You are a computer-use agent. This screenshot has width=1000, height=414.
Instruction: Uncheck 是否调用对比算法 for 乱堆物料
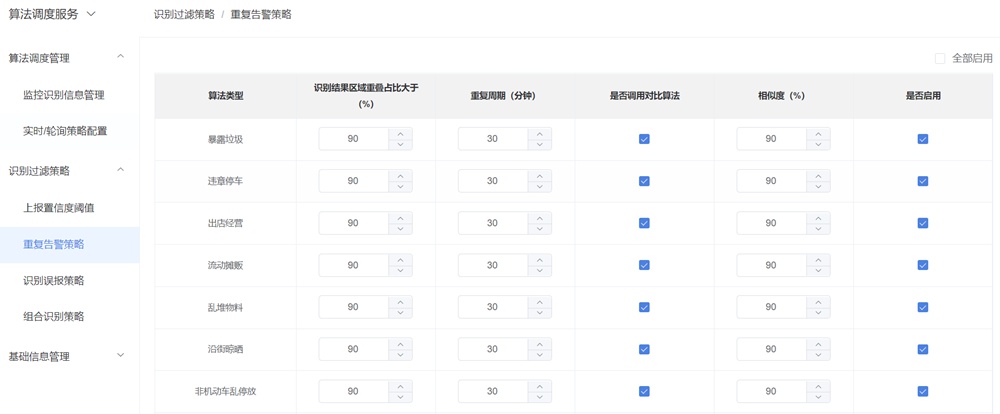(644, 307)
